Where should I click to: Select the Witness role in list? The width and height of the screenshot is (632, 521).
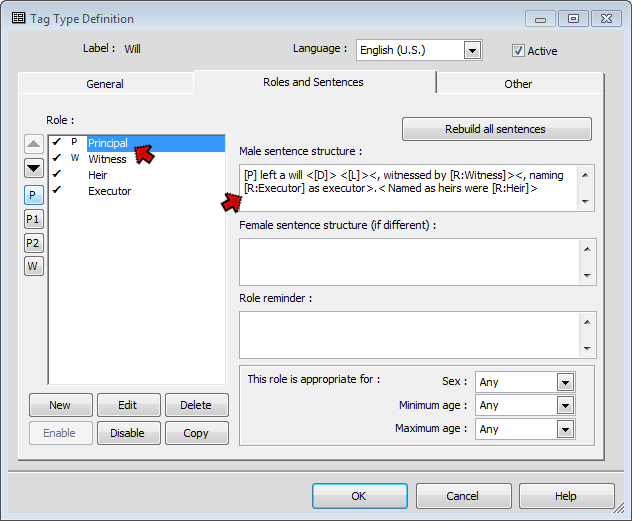pyautogui.click(x=137, y=159)
